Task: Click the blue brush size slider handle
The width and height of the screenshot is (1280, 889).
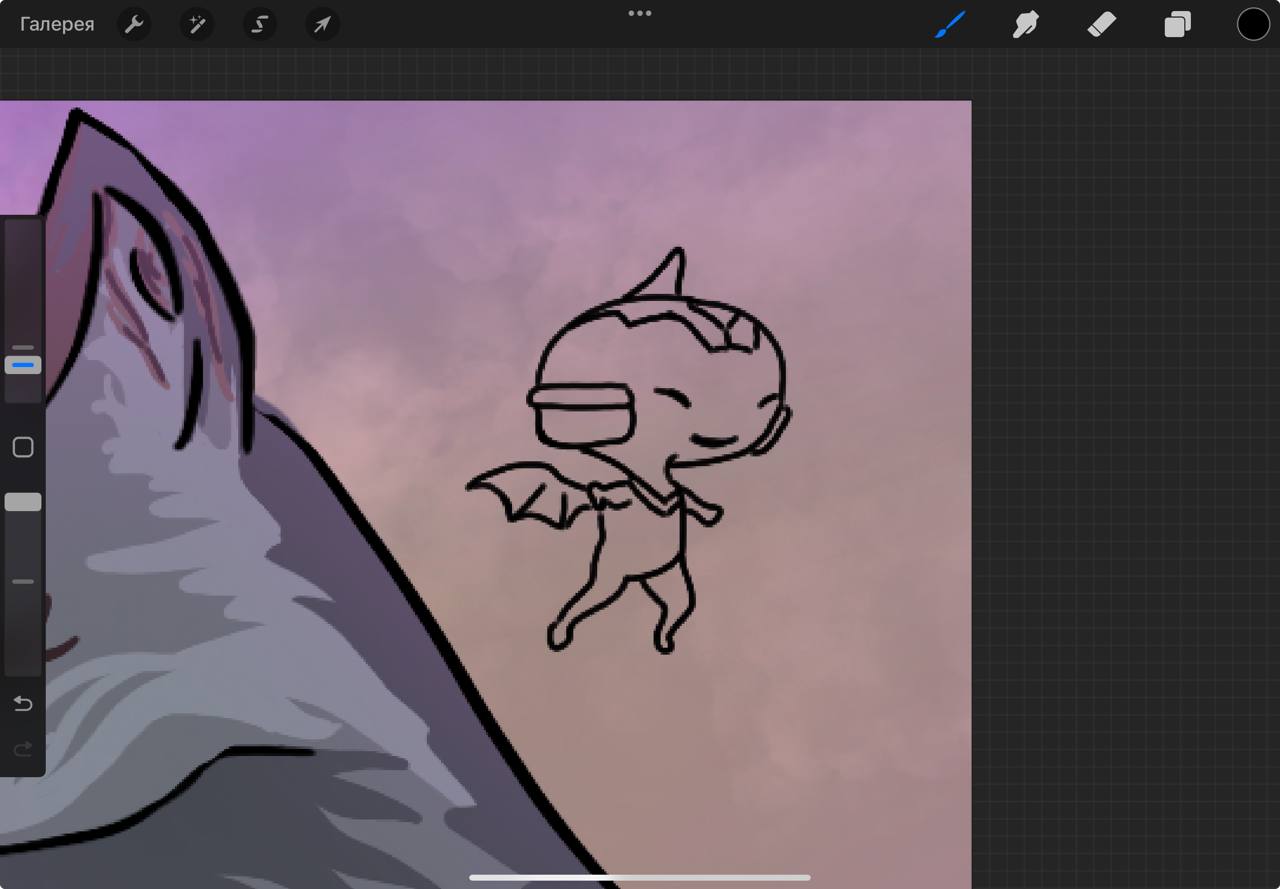Action: (x=23, y=365)
